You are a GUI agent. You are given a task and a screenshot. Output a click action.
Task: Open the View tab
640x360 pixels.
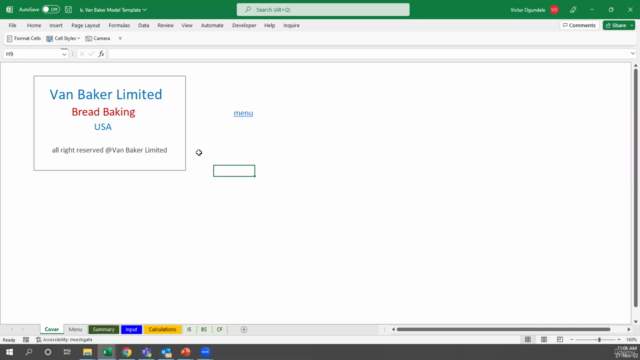[187, 25]
